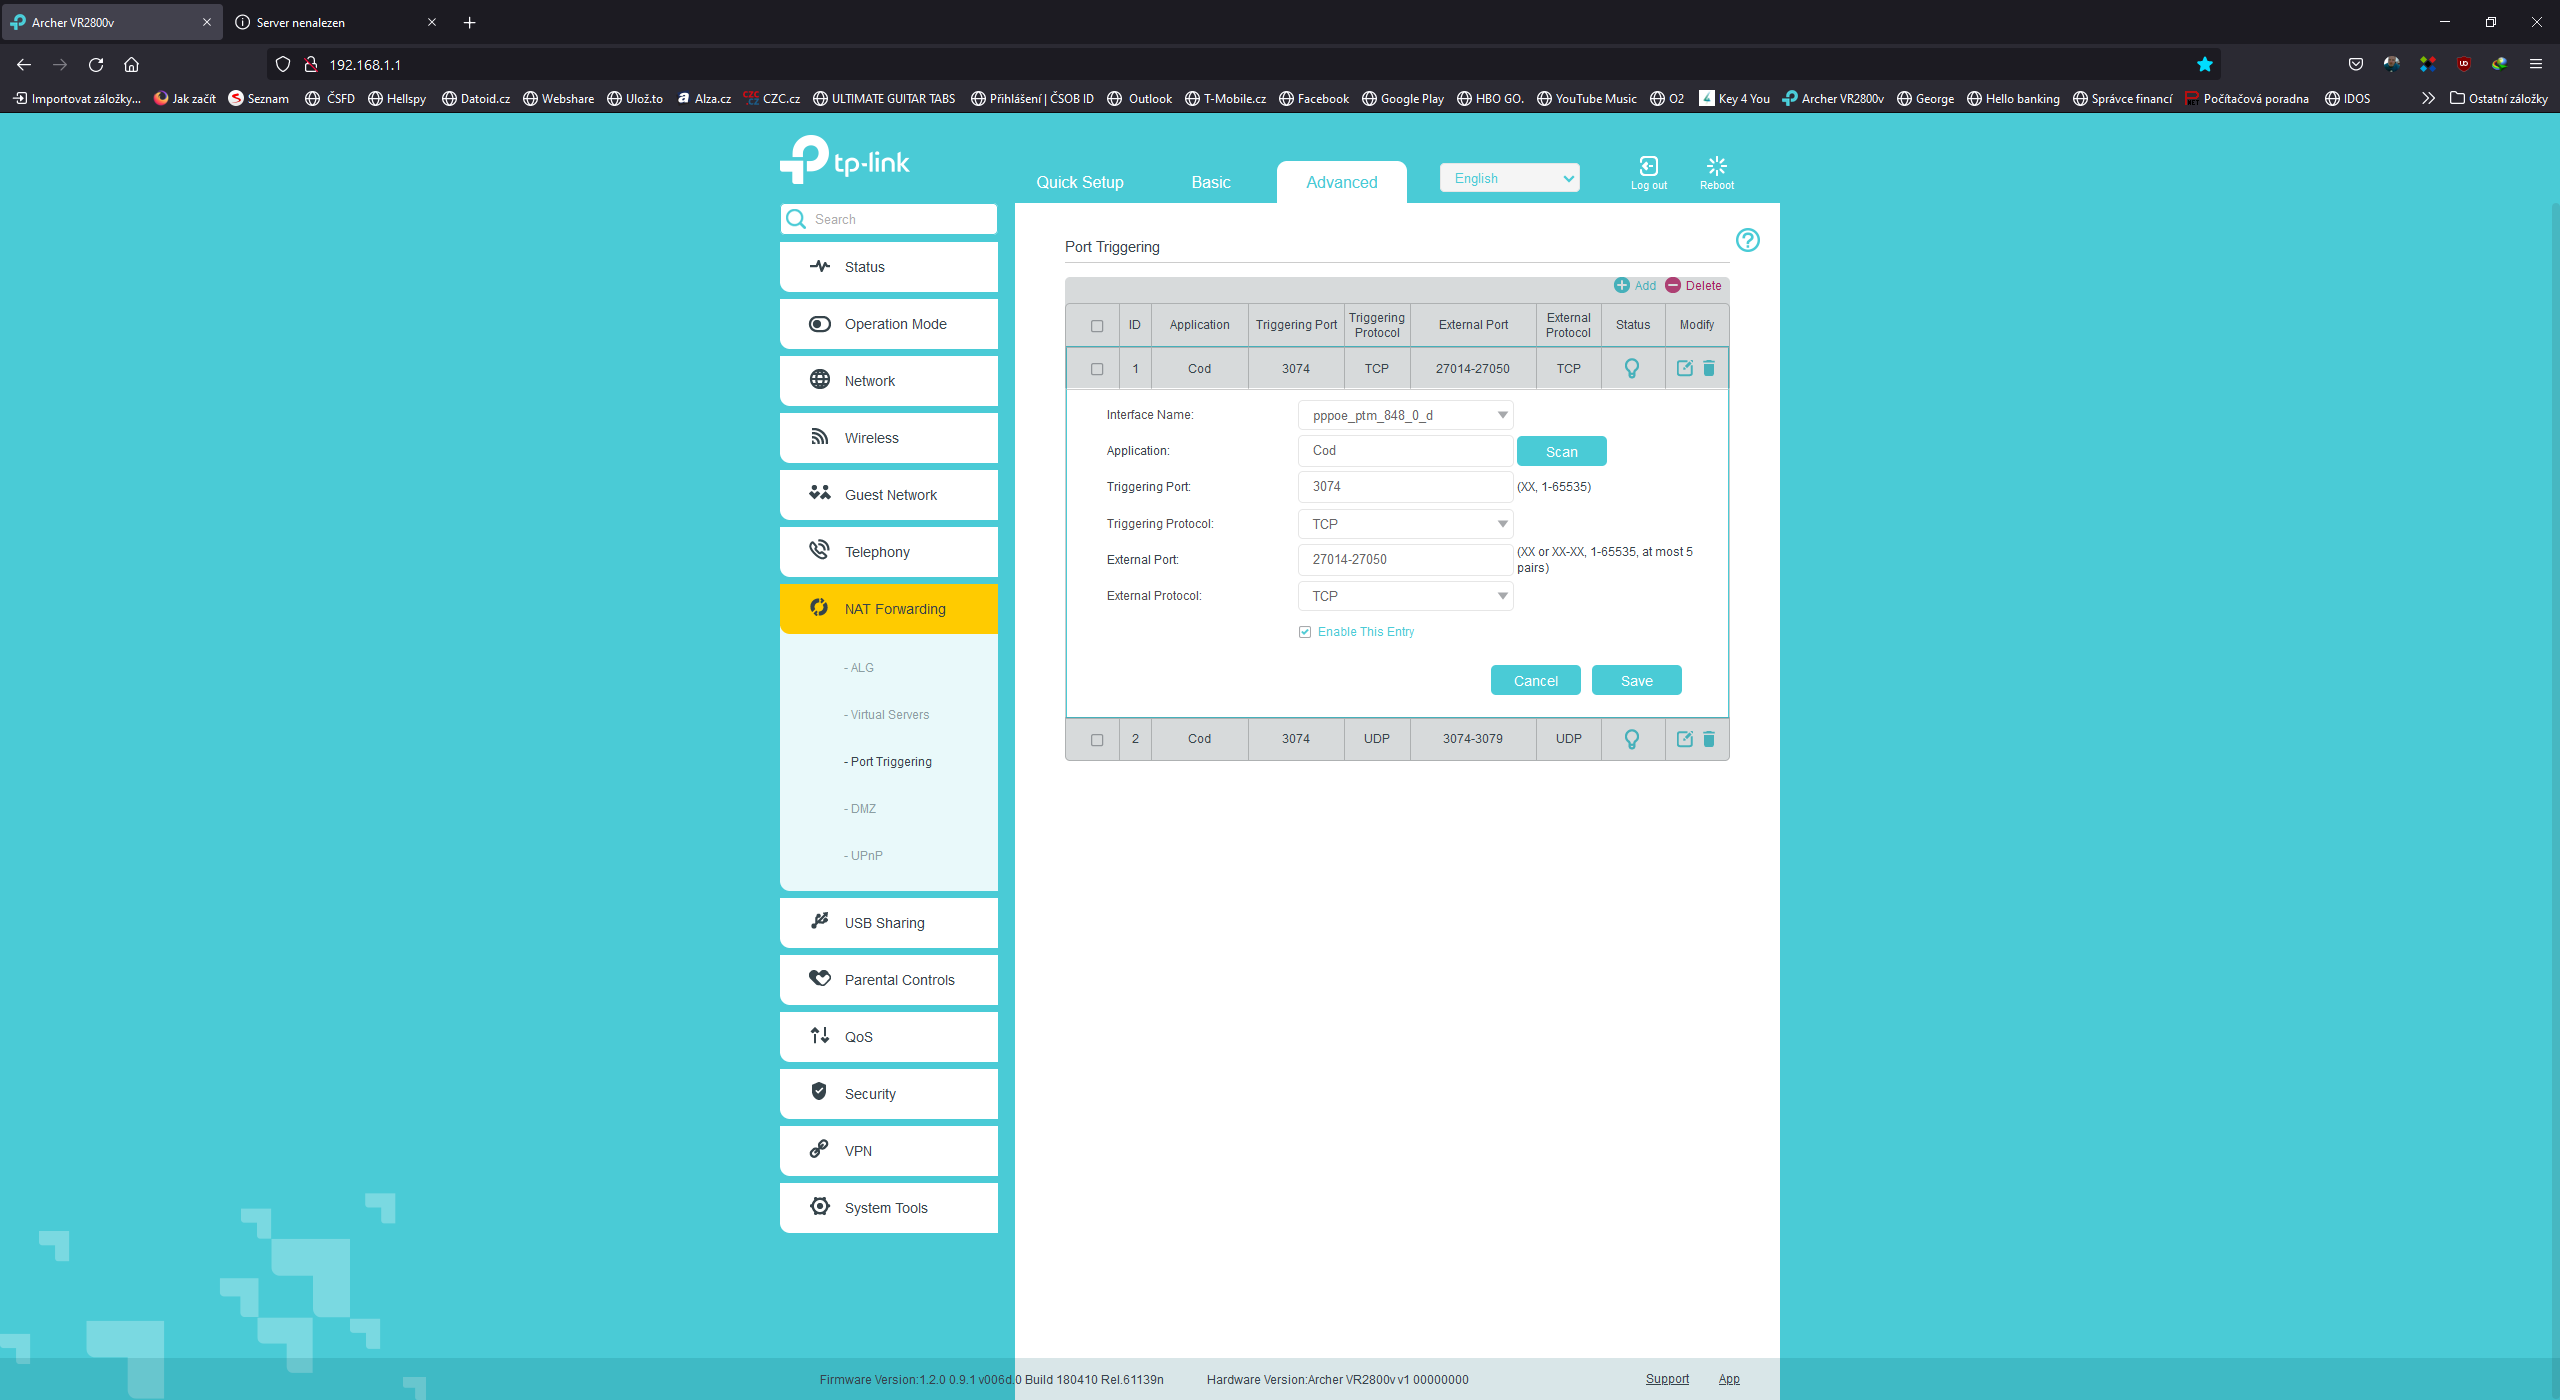This screenshot has height=1400, width=2560.
Task: Expand the Triggering Protocol dropdown
Action: pyautogui.click(x=1405, y=524)
